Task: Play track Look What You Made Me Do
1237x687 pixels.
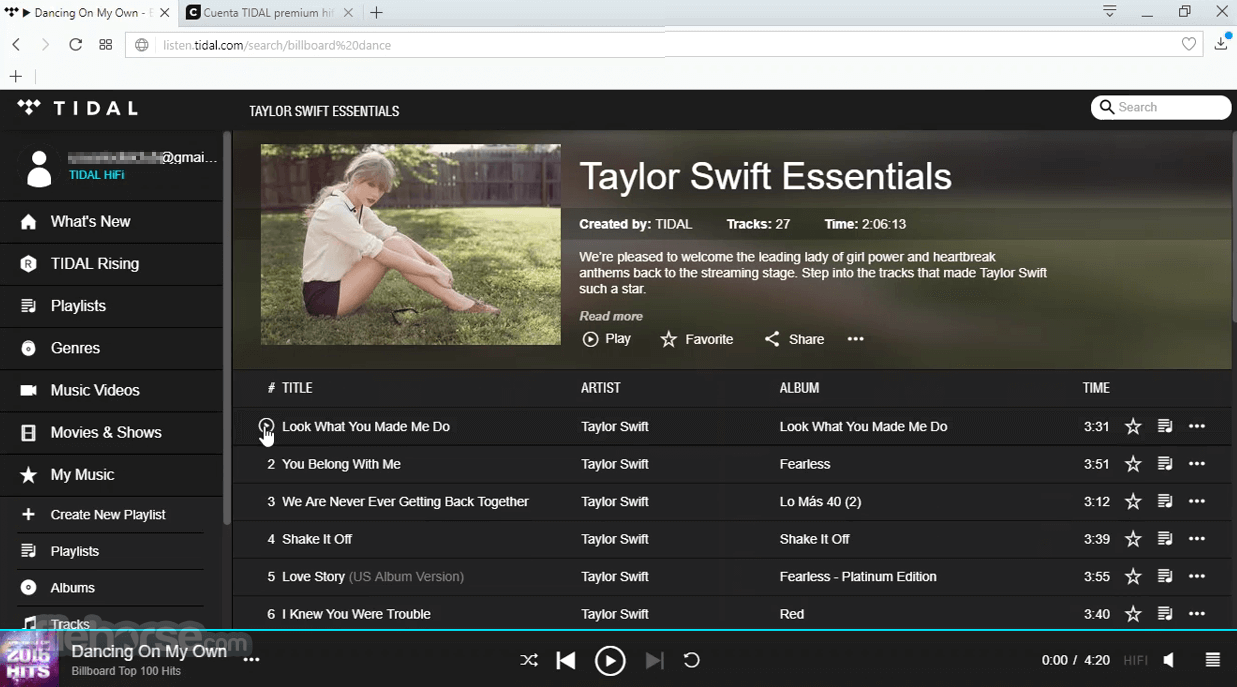Action: (266, 426)
